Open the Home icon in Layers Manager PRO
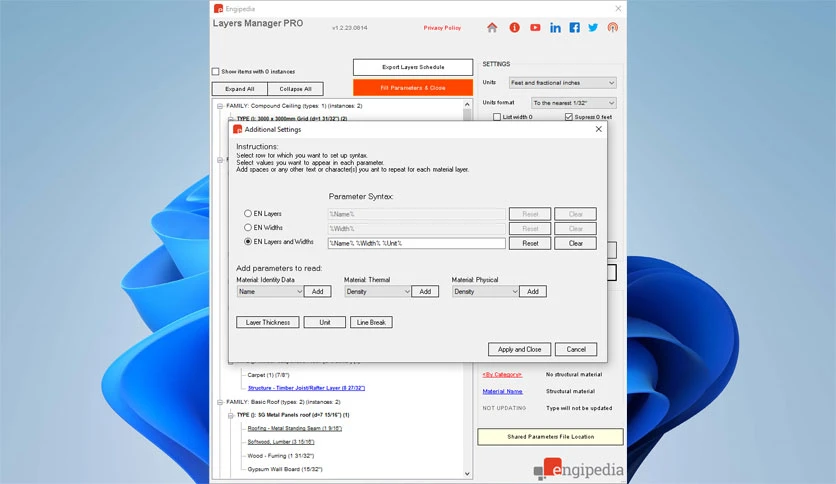This screenshot has height=484, width=836. [492, 28]
